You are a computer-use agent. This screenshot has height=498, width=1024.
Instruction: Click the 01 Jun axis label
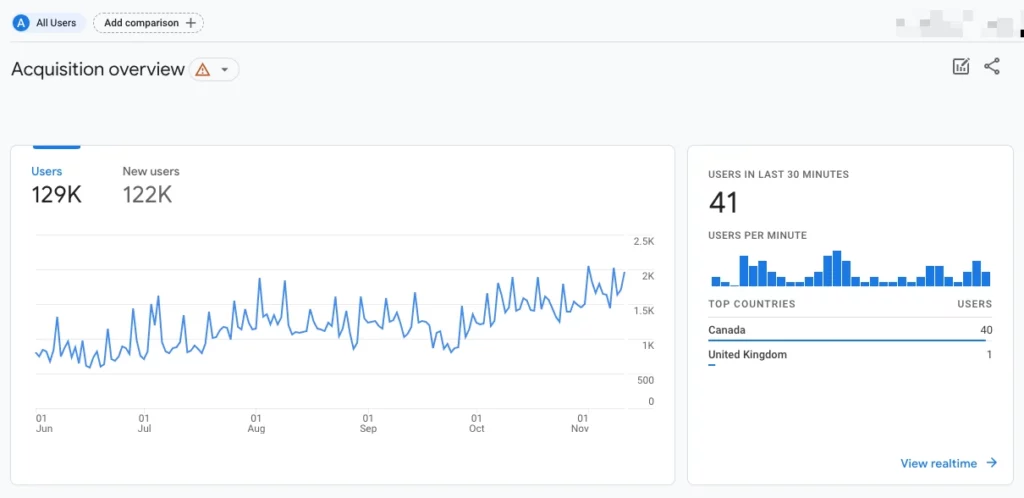pyautogui.click(x=44, y=423)
